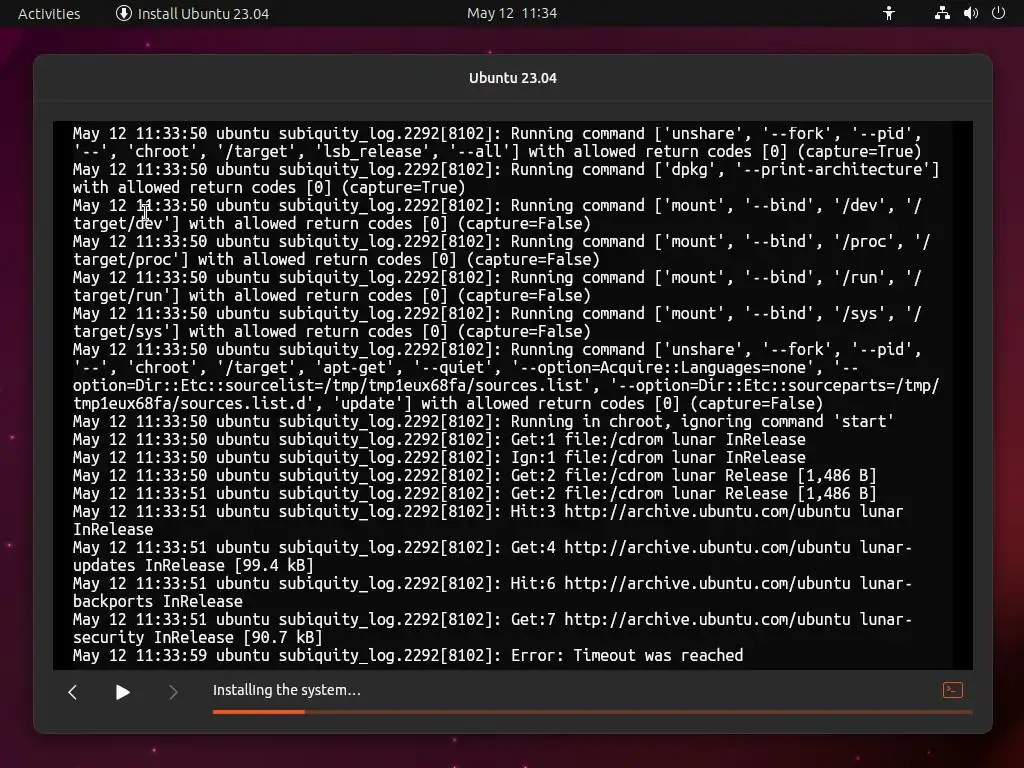Screen dimensions: 1024x768
Task: Click the wired network status icon
Action: click(x=942, y=13)
